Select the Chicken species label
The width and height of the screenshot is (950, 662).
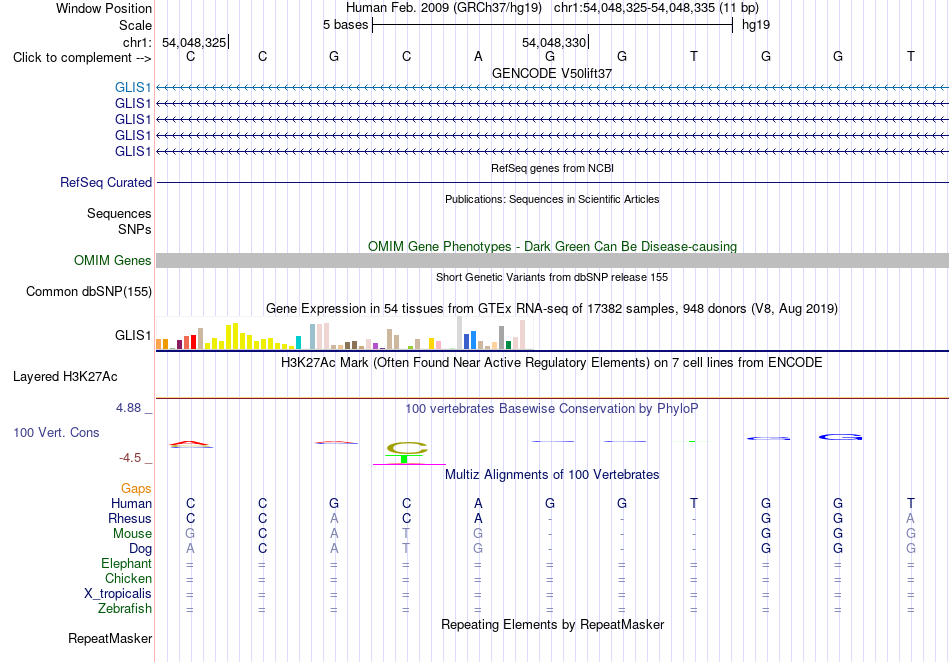(x=128, y=578)
